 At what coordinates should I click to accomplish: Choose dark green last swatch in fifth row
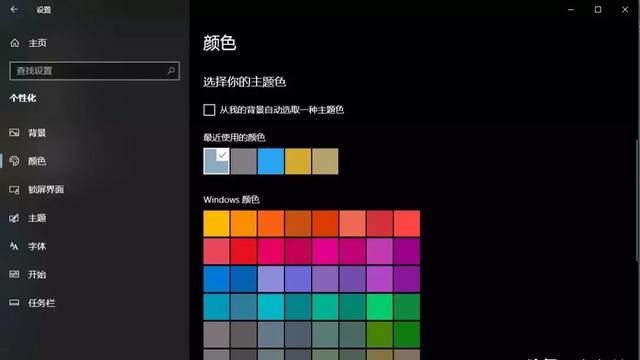407,335
